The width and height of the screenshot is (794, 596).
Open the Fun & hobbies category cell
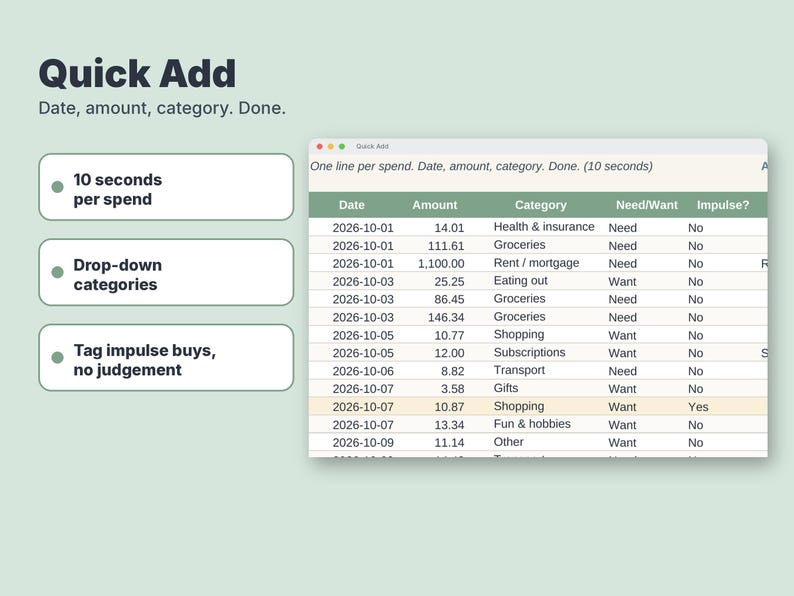(x=532, y=424)
